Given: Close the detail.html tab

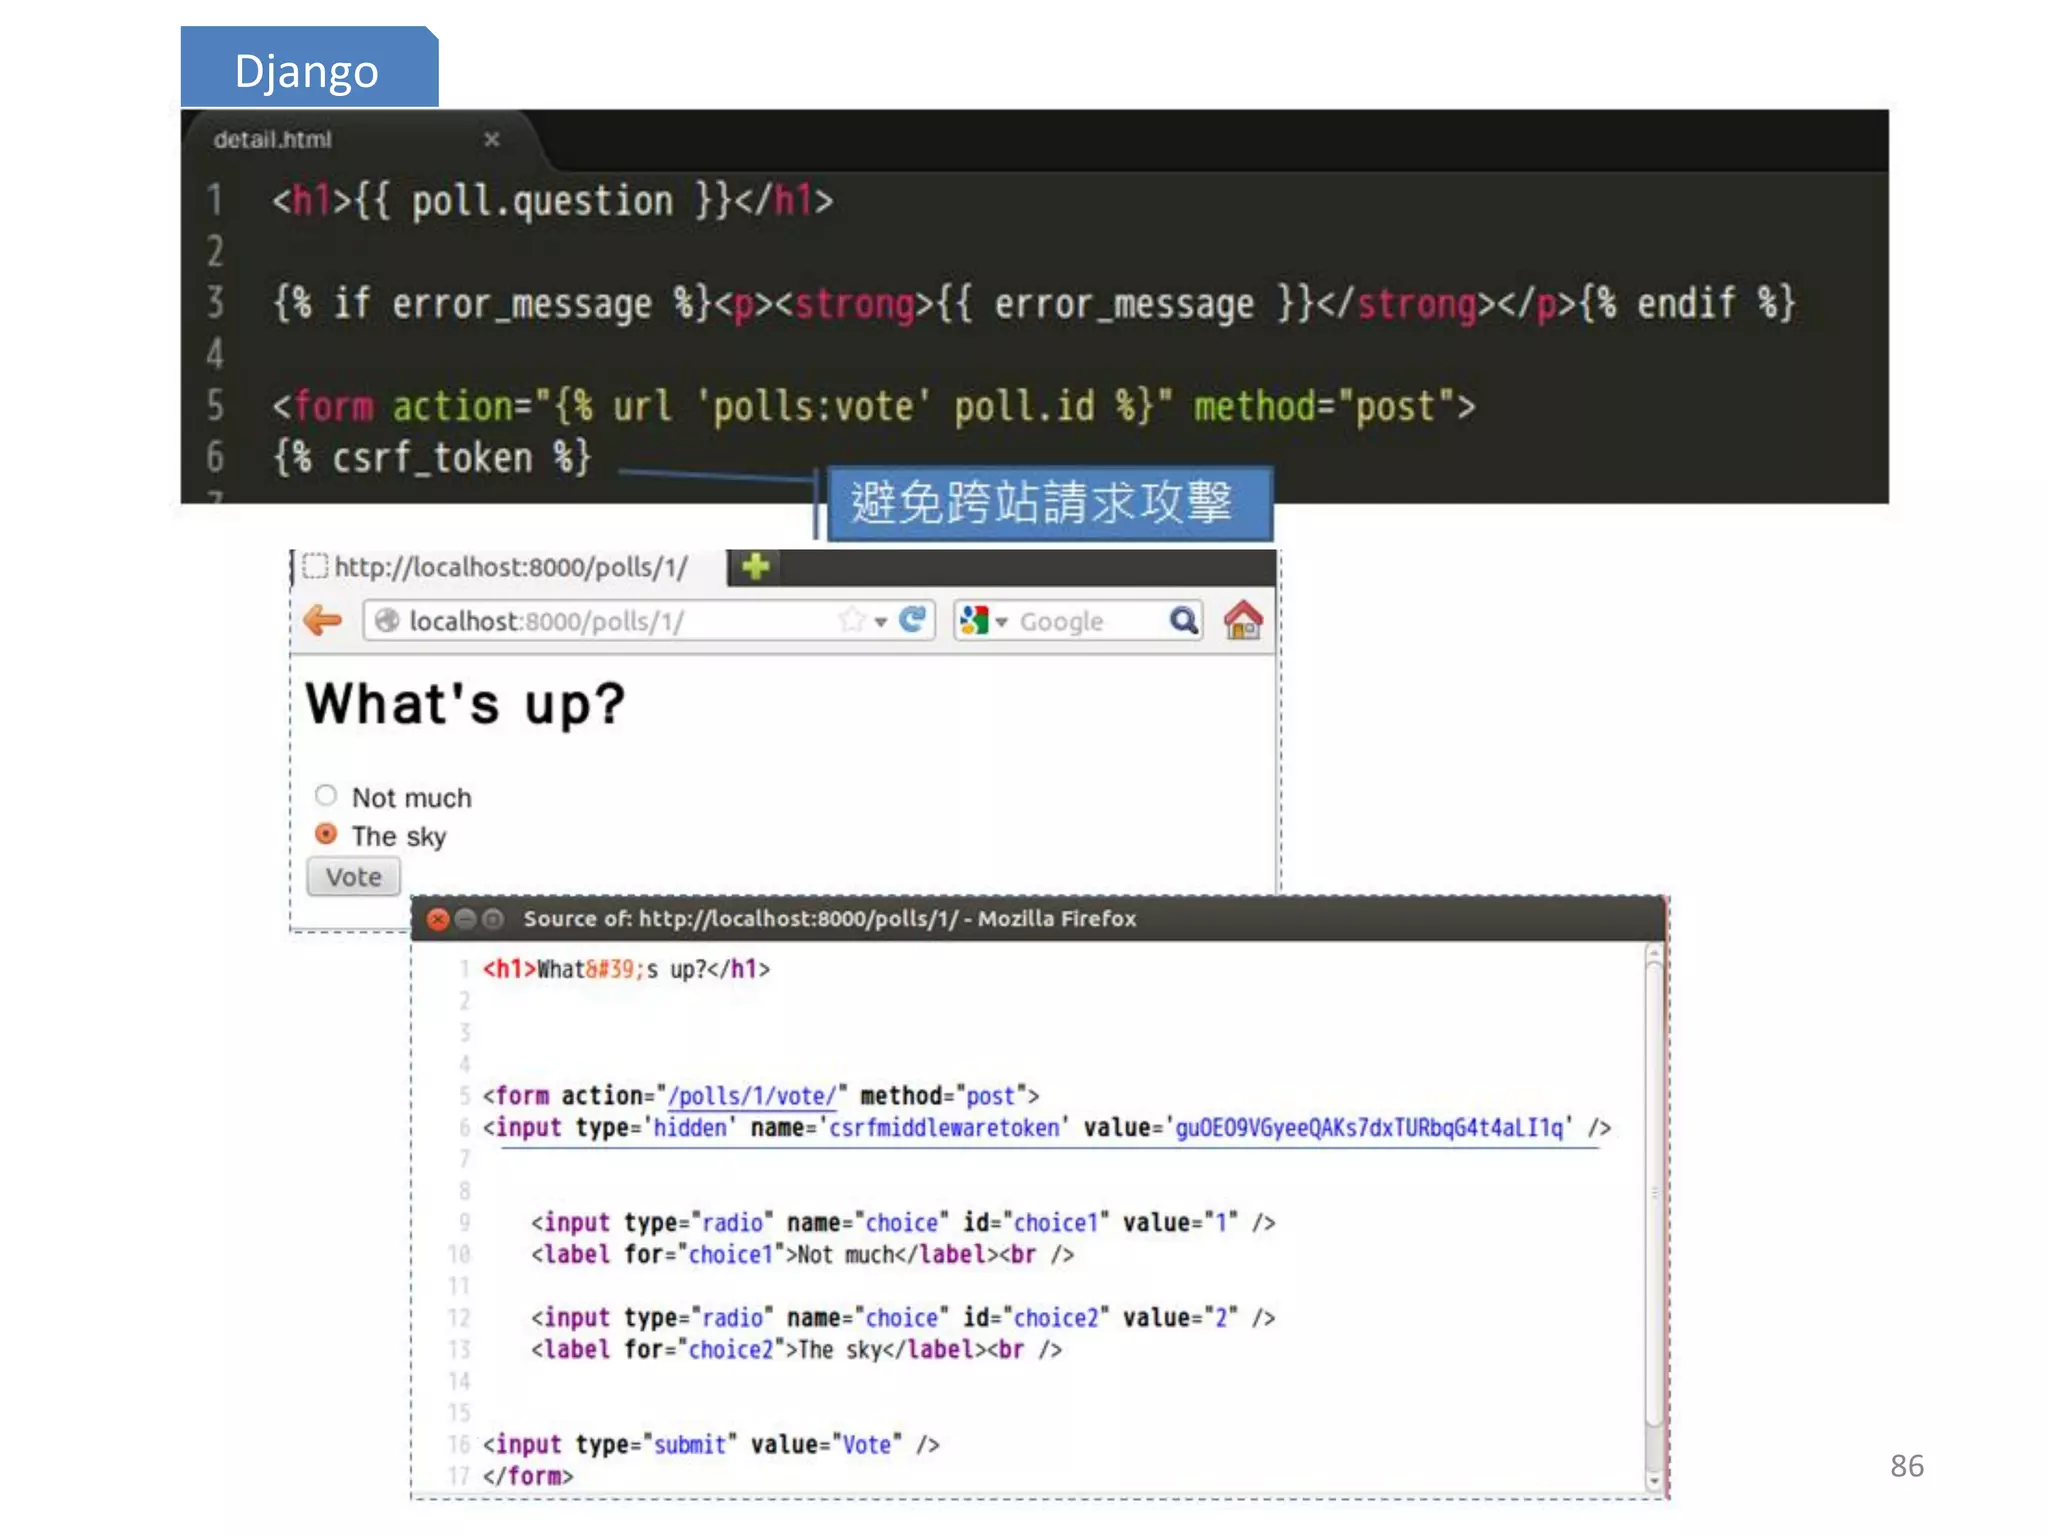Looking at the screenshot, I should point(491,140).
